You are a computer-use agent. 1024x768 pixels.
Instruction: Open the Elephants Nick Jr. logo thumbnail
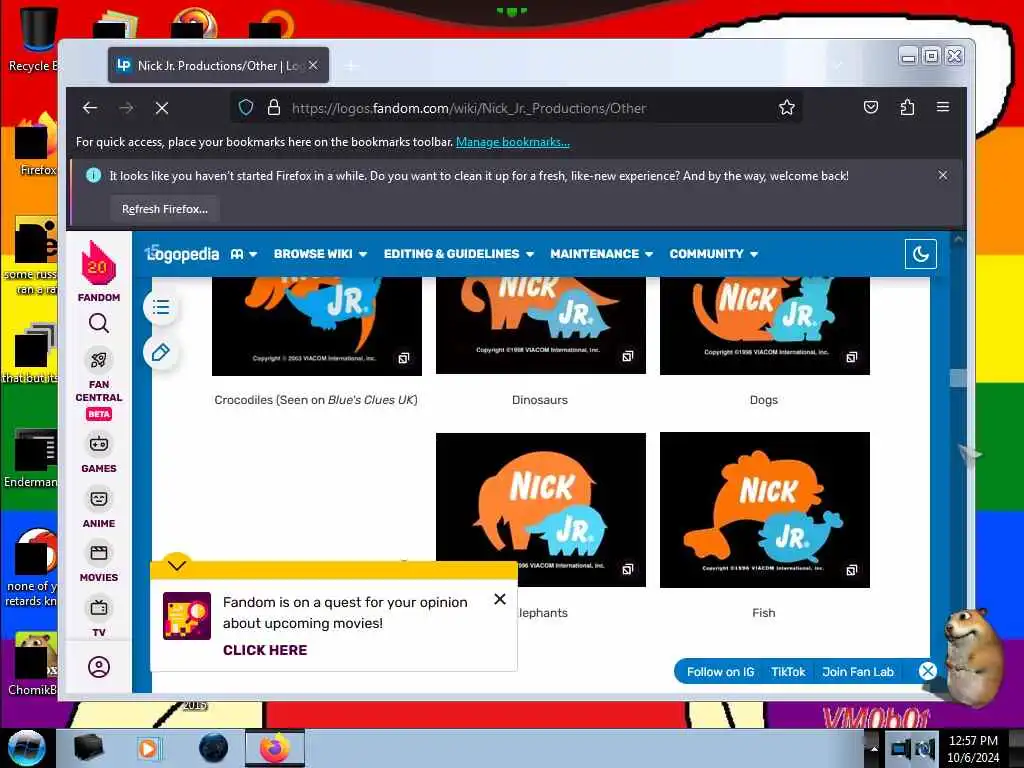click(541, 509)
